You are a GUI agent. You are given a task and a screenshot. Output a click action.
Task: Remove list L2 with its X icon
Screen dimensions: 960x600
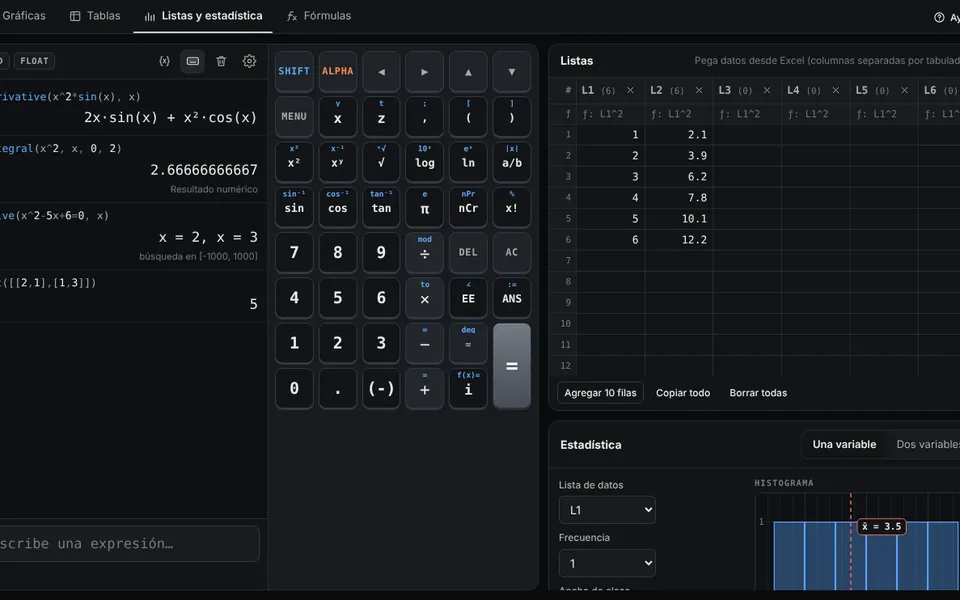pyautogui.click(x=699, y=90)
